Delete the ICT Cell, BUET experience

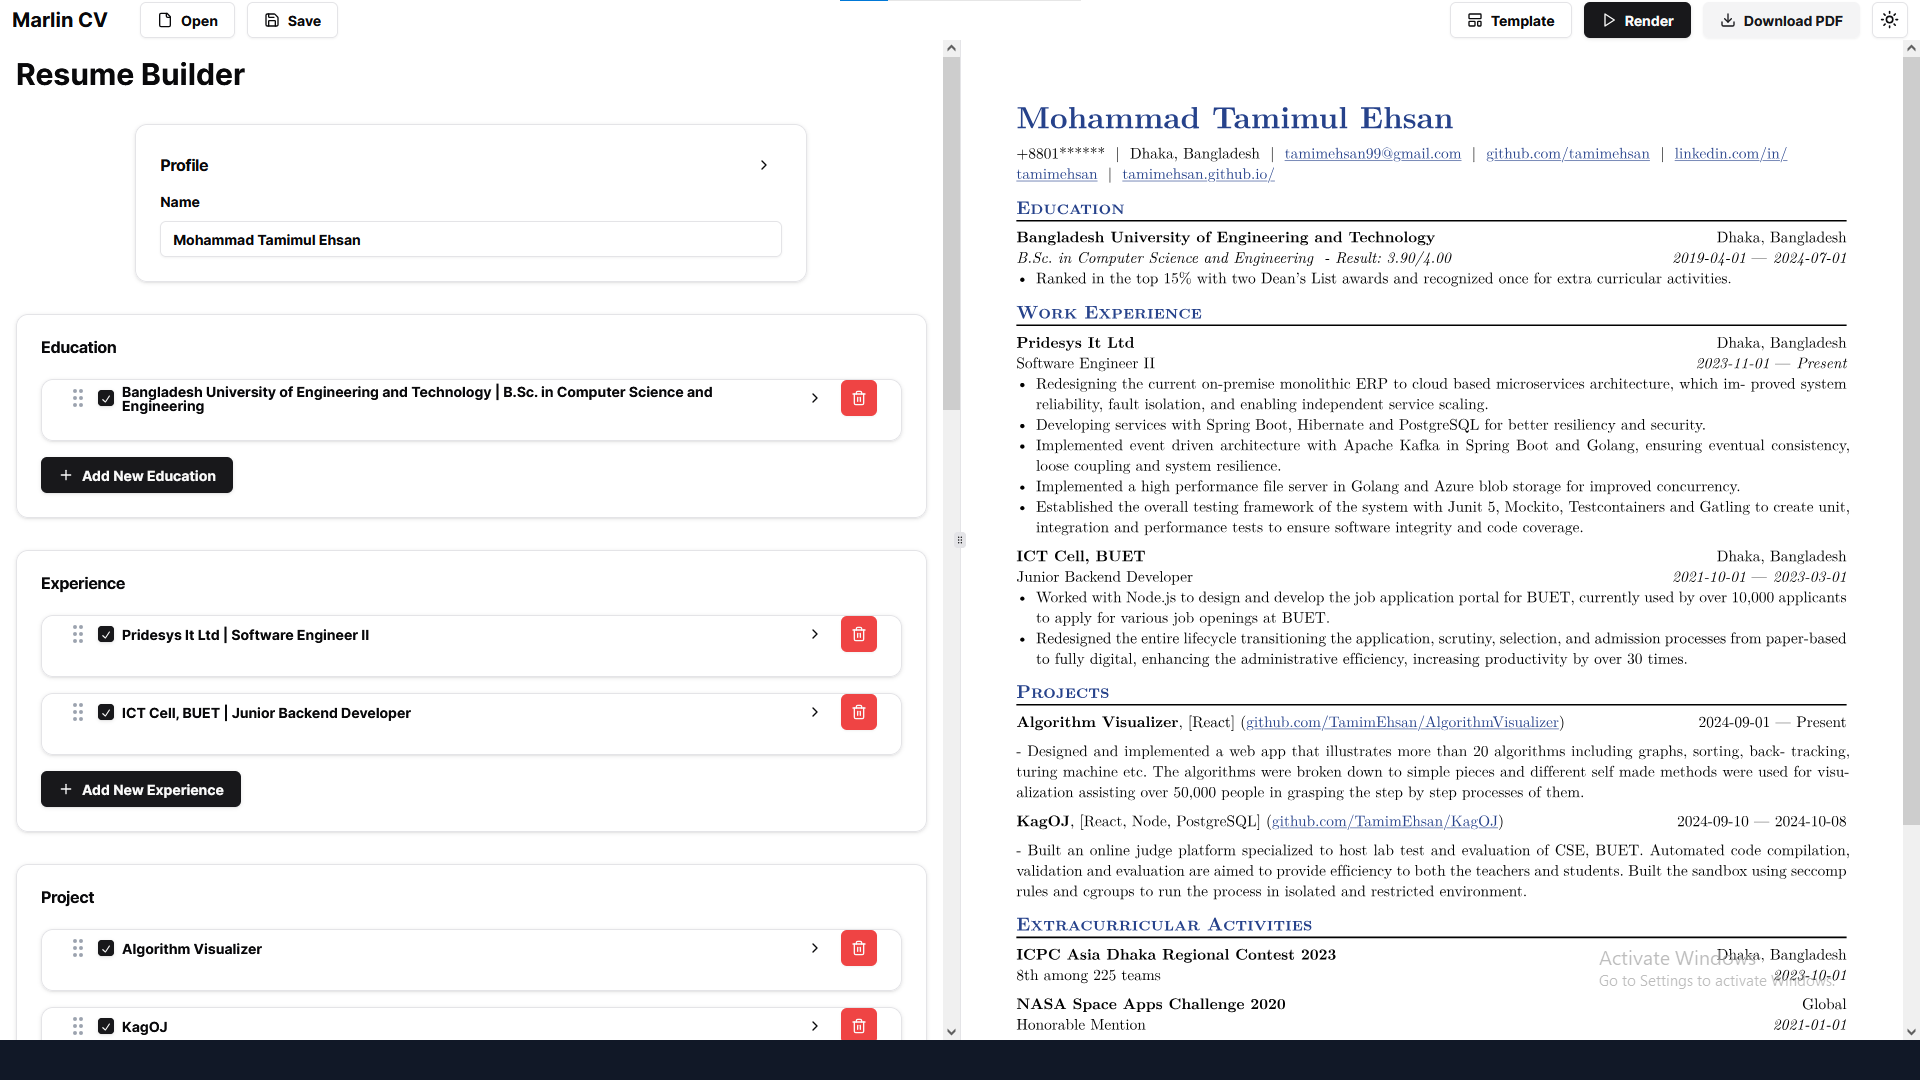858,712
